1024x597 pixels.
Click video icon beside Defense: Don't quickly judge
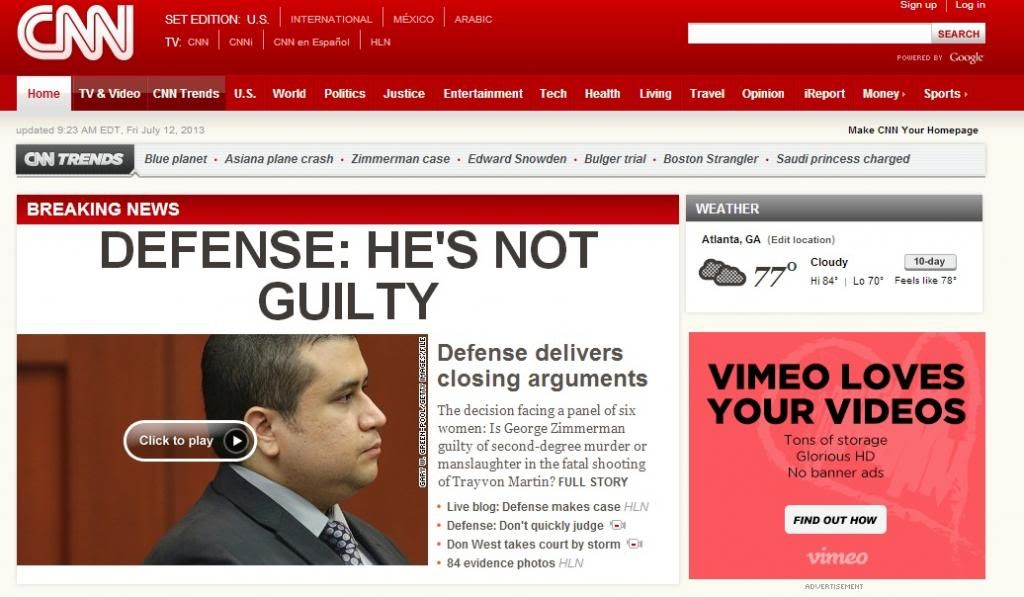[617, 525]
